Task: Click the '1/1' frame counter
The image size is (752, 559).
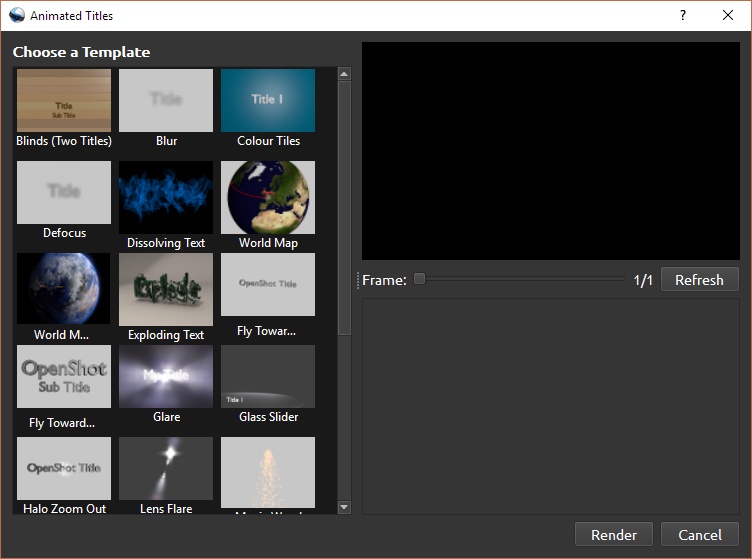Action: [643, 280]
